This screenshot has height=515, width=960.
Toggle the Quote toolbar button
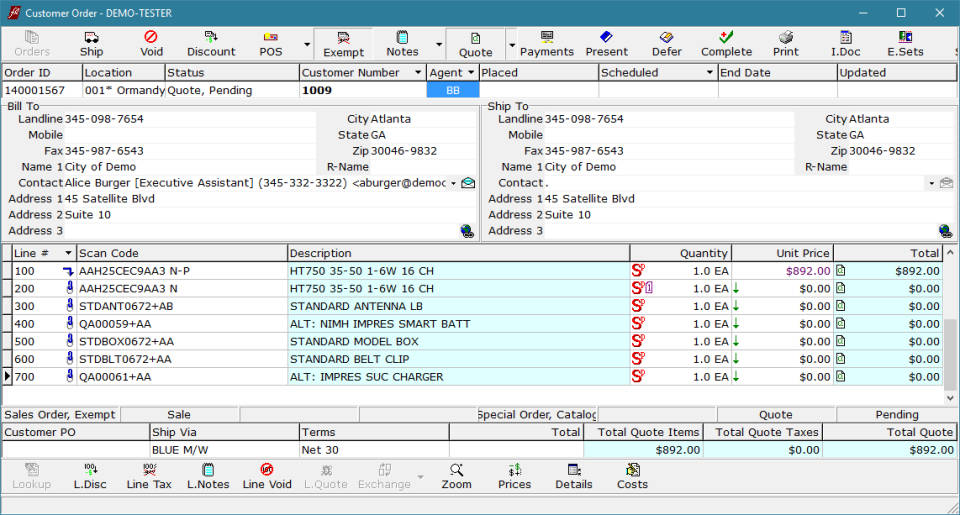(x=475, y=44)
